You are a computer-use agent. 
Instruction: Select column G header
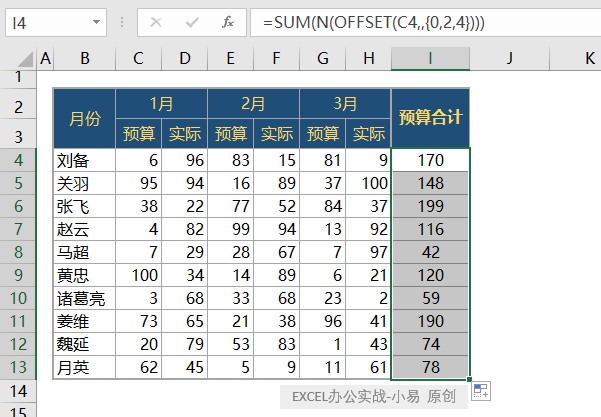pos(323,59)
